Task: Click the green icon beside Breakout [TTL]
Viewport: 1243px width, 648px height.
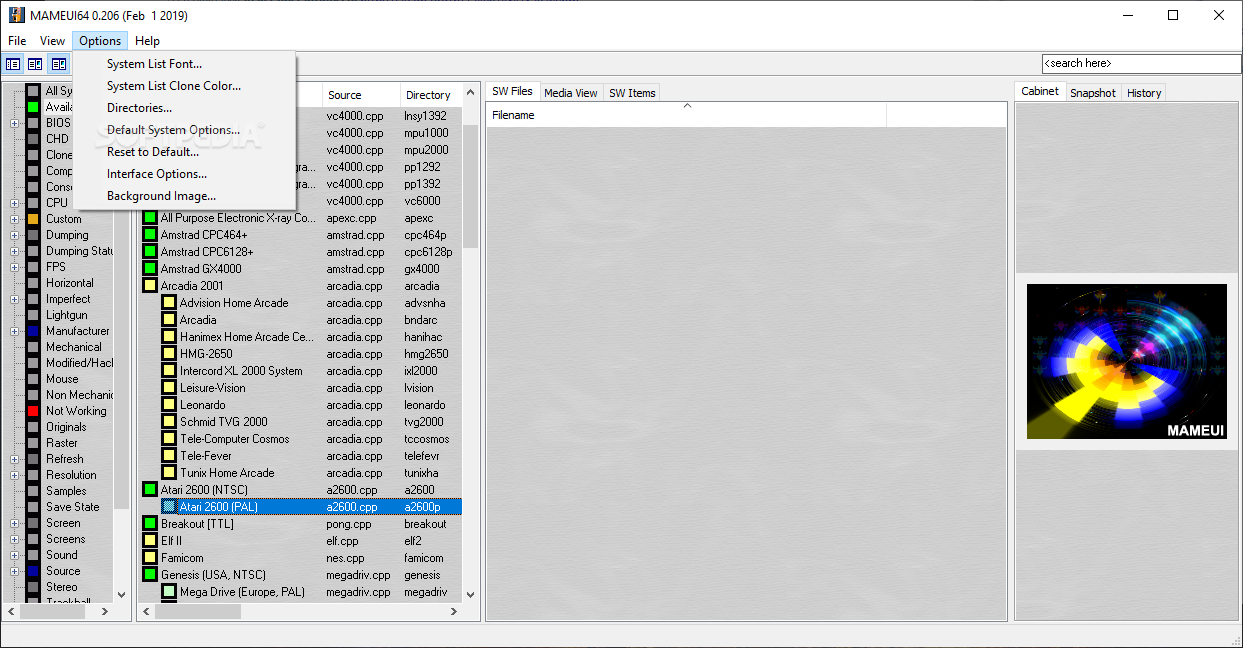Action: click(150, 524)
